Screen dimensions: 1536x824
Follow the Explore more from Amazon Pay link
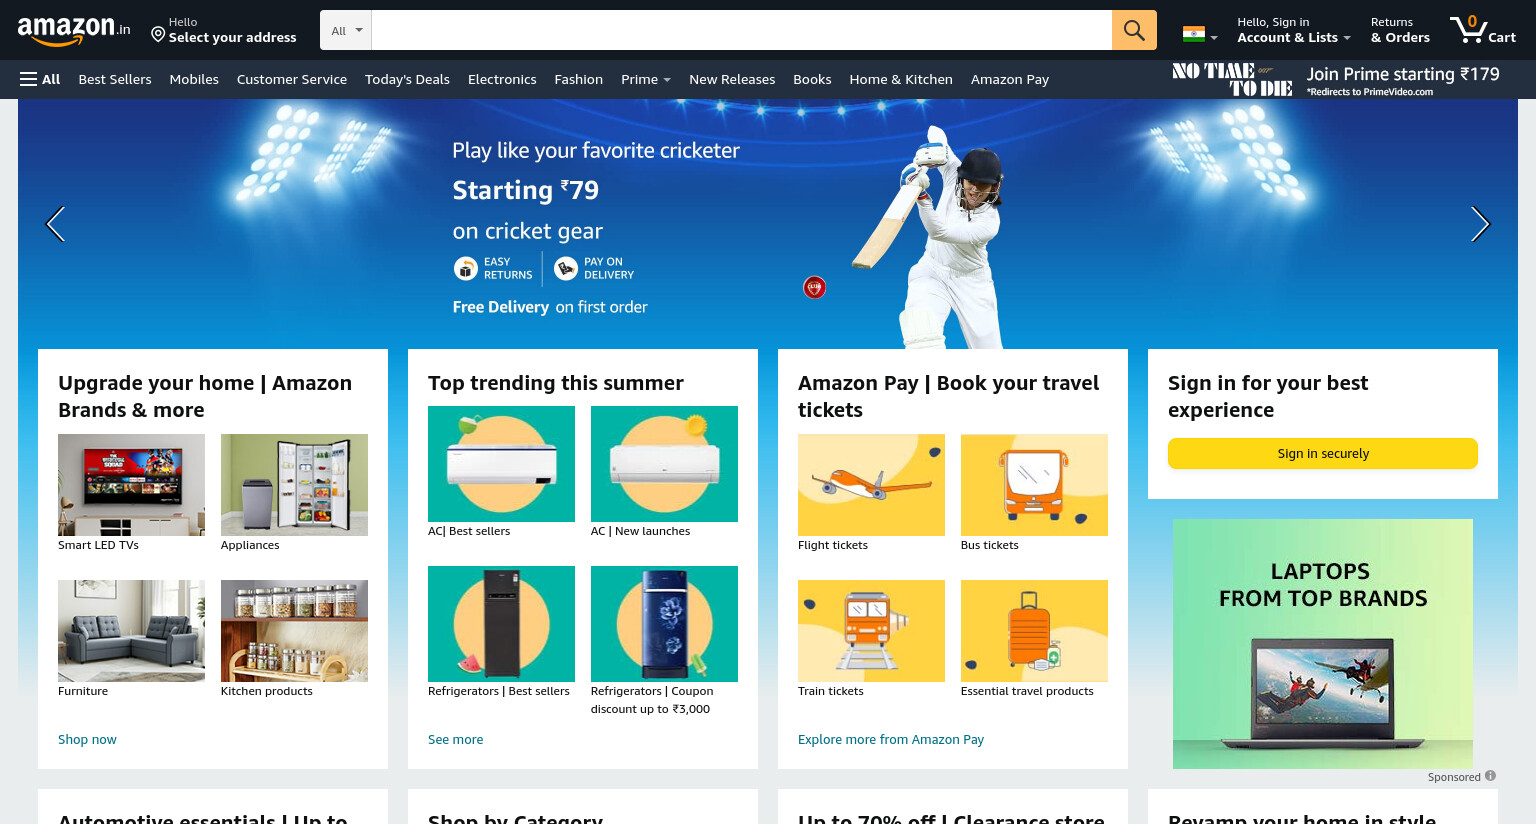click(x=891, y=739)
